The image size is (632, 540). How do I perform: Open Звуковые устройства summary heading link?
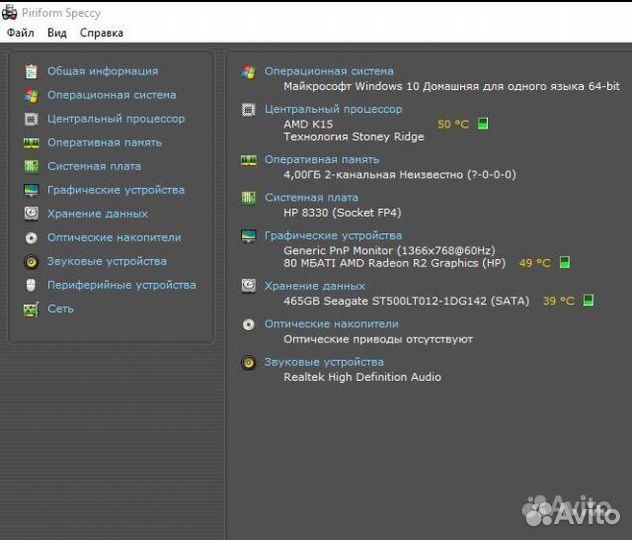click(324, 362)
